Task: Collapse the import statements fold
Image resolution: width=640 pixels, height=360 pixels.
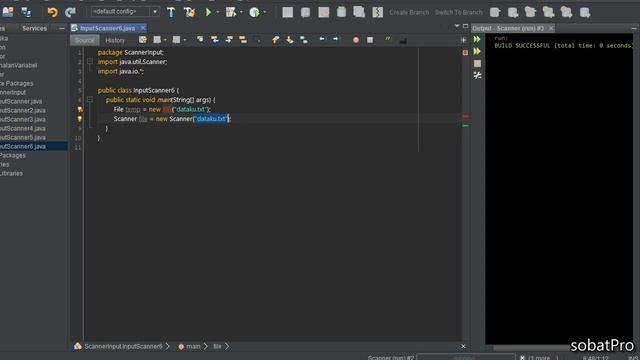Action: (x=90, y=62)
